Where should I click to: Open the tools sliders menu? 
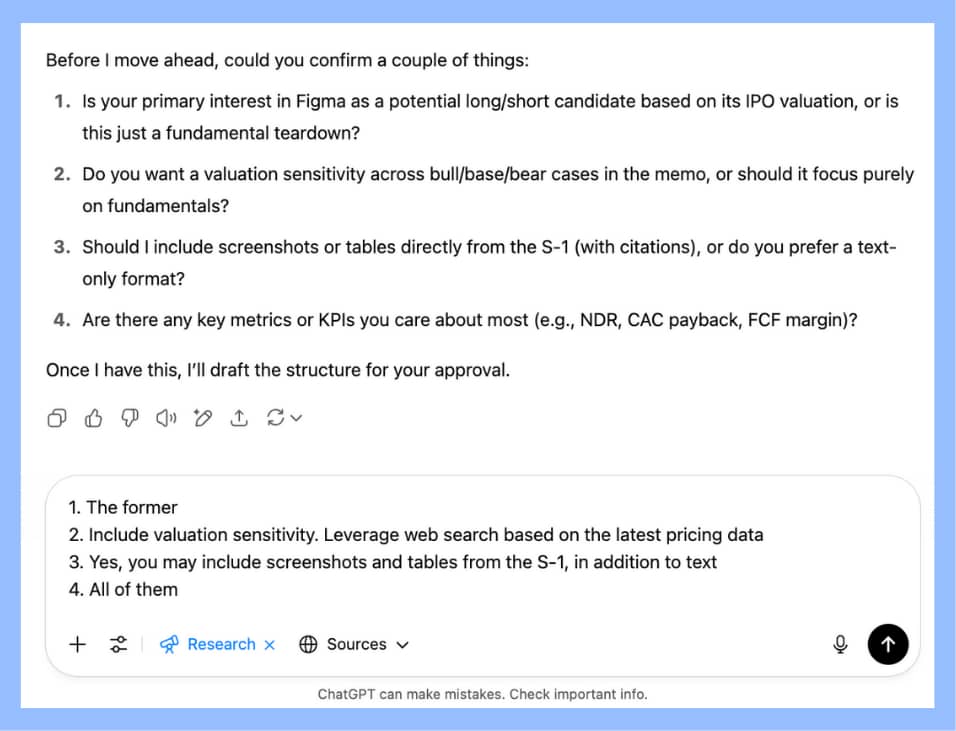(x=118, y=644)
